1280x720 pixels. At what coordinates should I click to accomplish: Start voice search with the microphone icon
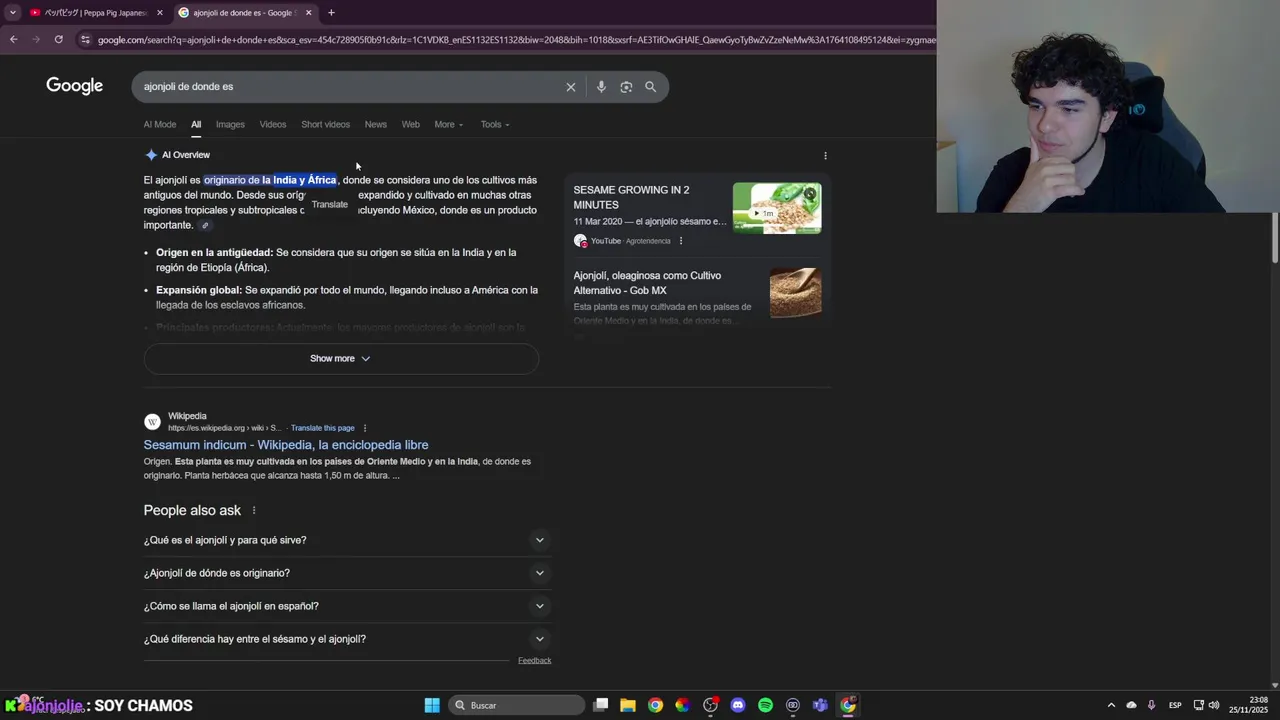click(x=601, y=87)
